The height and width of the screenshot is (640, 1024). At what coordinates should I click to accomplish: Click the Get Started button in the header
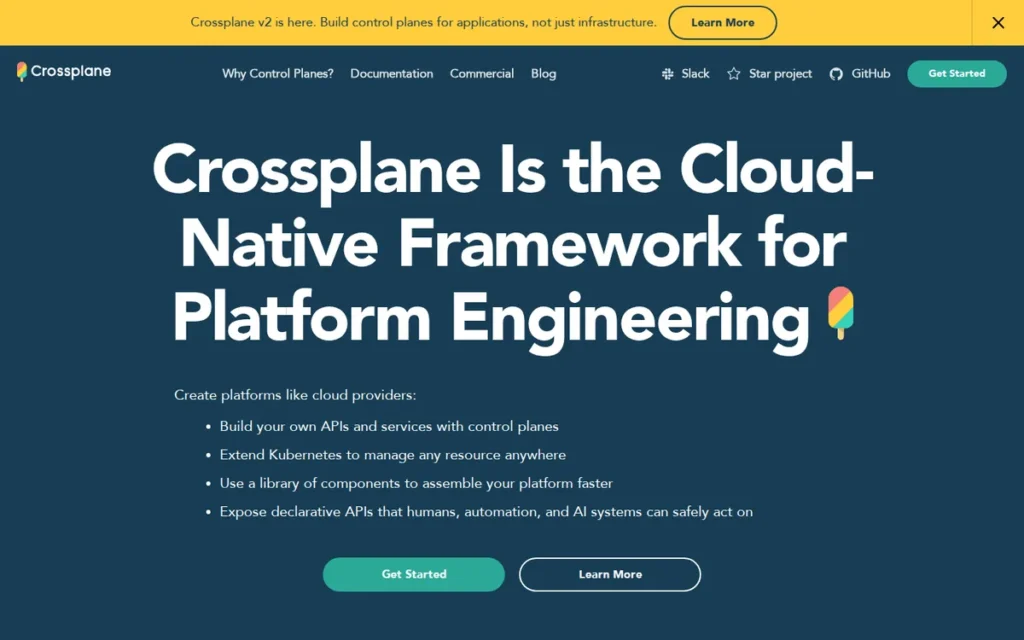click(957, 74)
